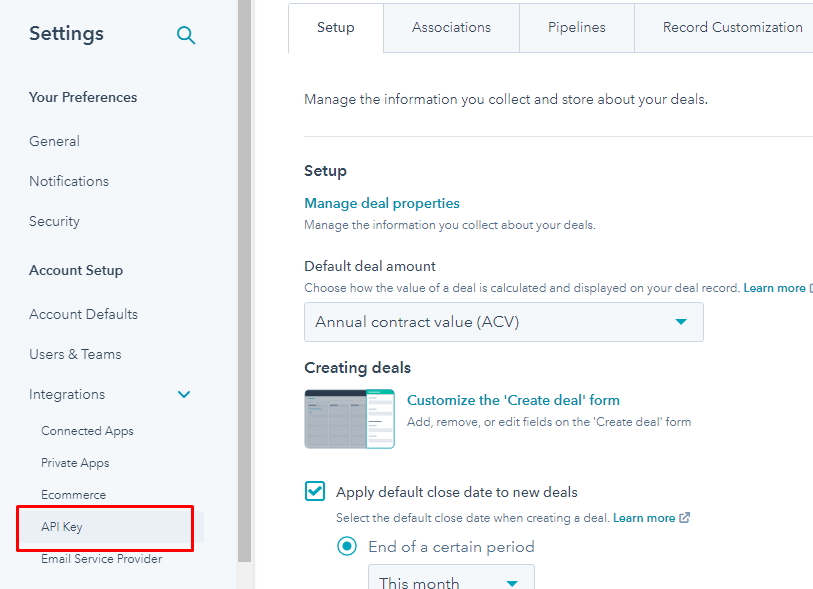Open the API Key settings page
Image resolution: width=813 pixels, height=589 pixels.
pos(58,526)
